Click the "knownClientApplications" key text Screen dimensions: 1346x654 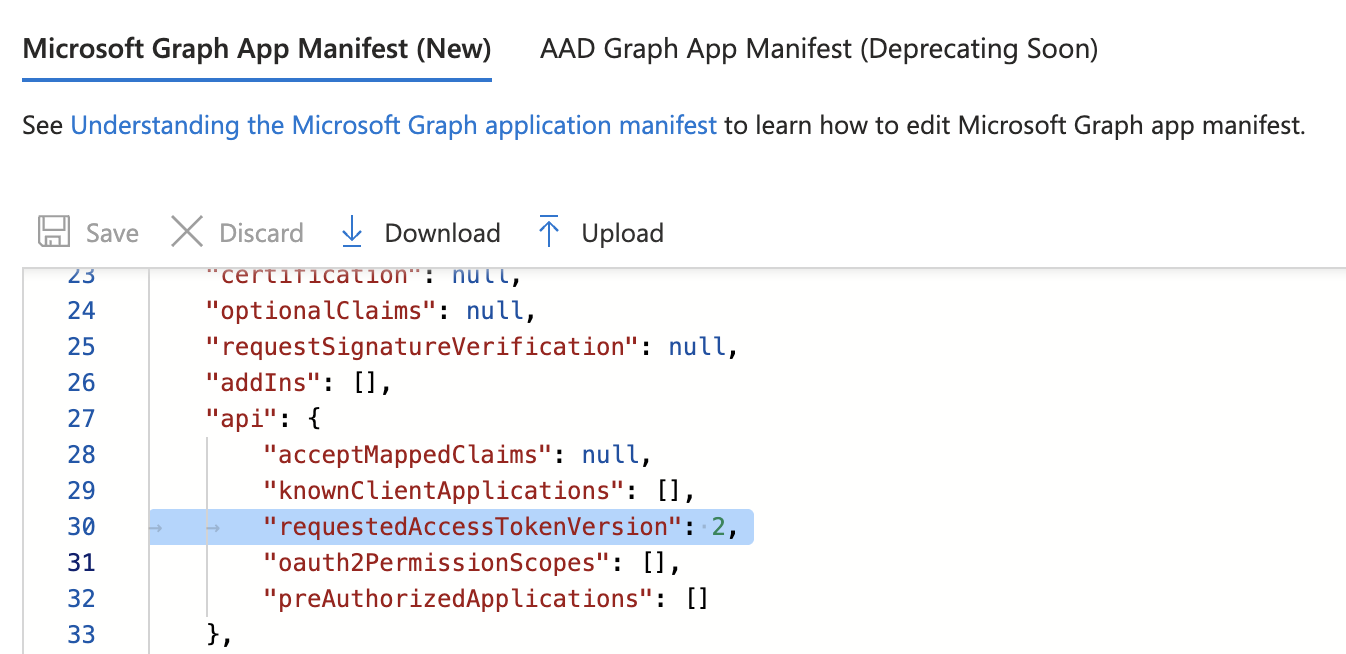444,490
